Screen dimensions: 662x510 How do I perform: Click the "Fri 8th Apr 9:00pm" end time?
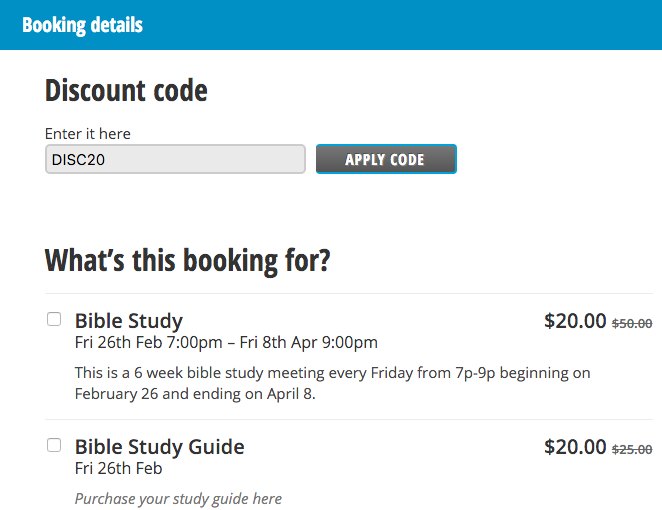pos(310,343)
